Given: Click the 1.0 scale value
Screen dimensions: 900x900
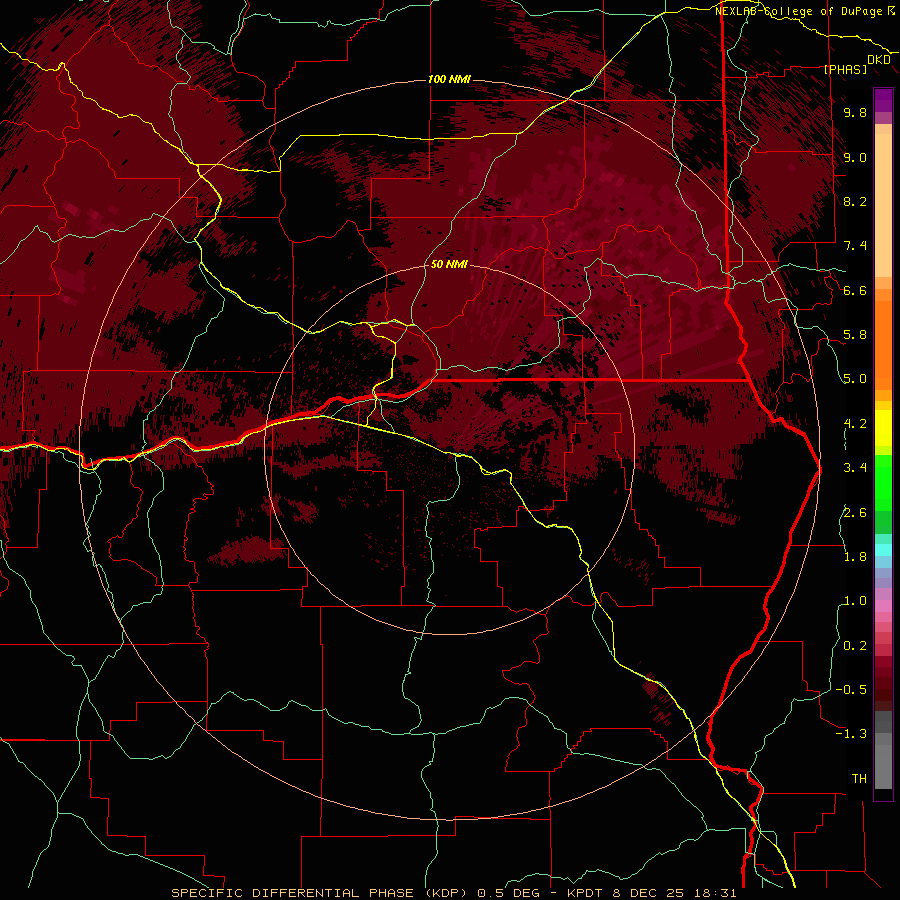Looking at the screenshot, I should point(855,601).
